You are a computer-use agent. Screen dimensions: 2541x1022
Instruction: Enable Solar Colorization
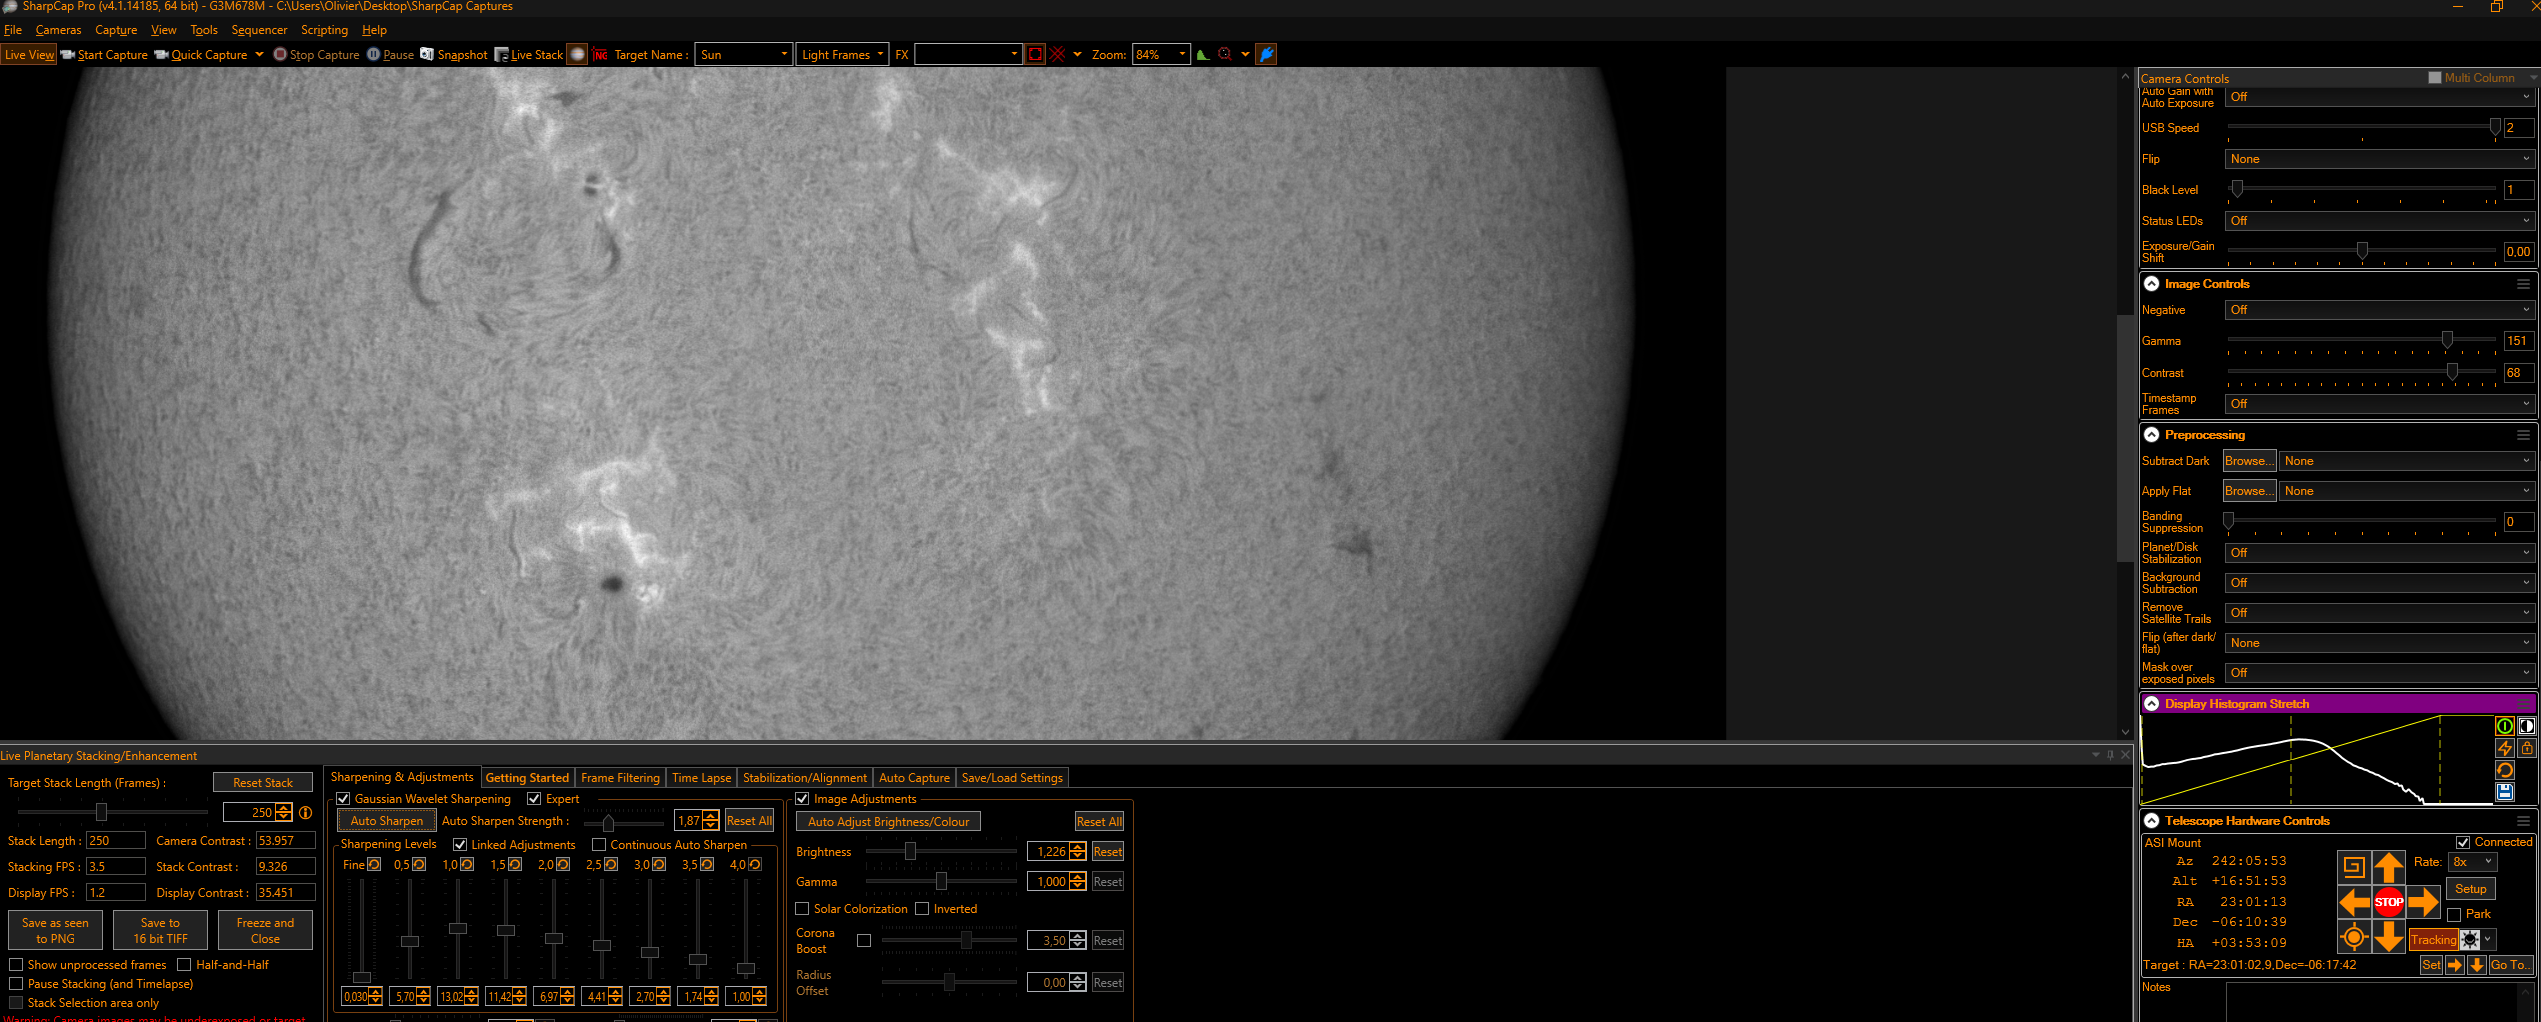coord(802,909)
